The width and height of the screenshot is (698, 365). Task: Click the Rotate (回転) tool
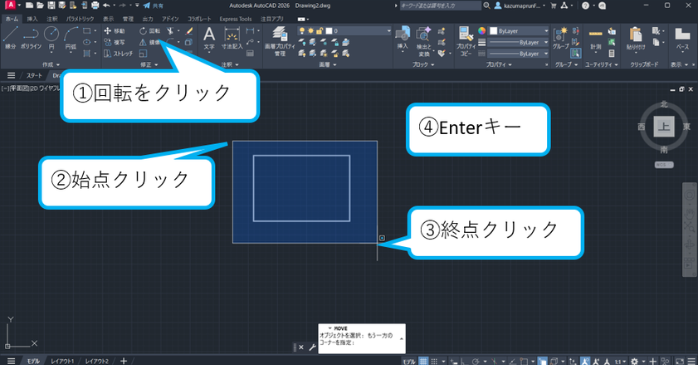point(150,31)
